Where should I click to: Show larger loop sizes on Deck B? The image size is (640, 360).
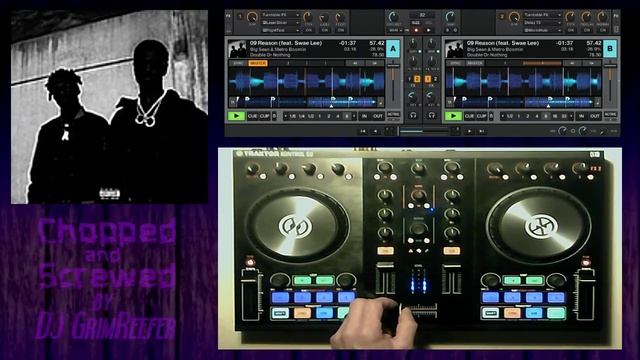coord(571,116)
